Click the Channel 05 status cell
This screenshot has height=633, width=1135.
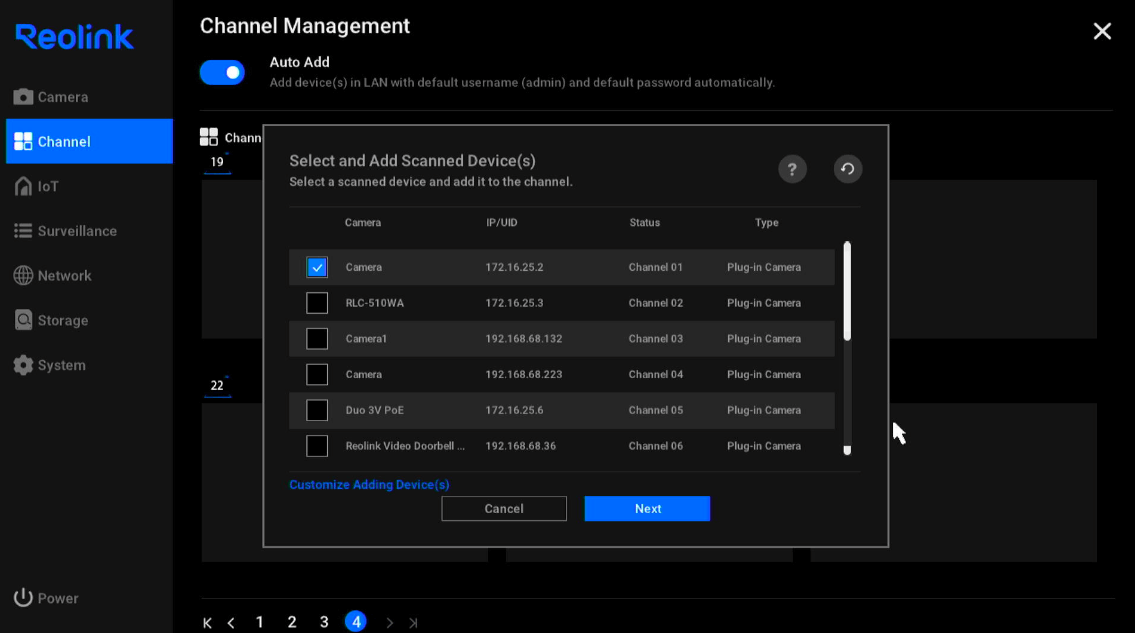(x=656, y=410)
